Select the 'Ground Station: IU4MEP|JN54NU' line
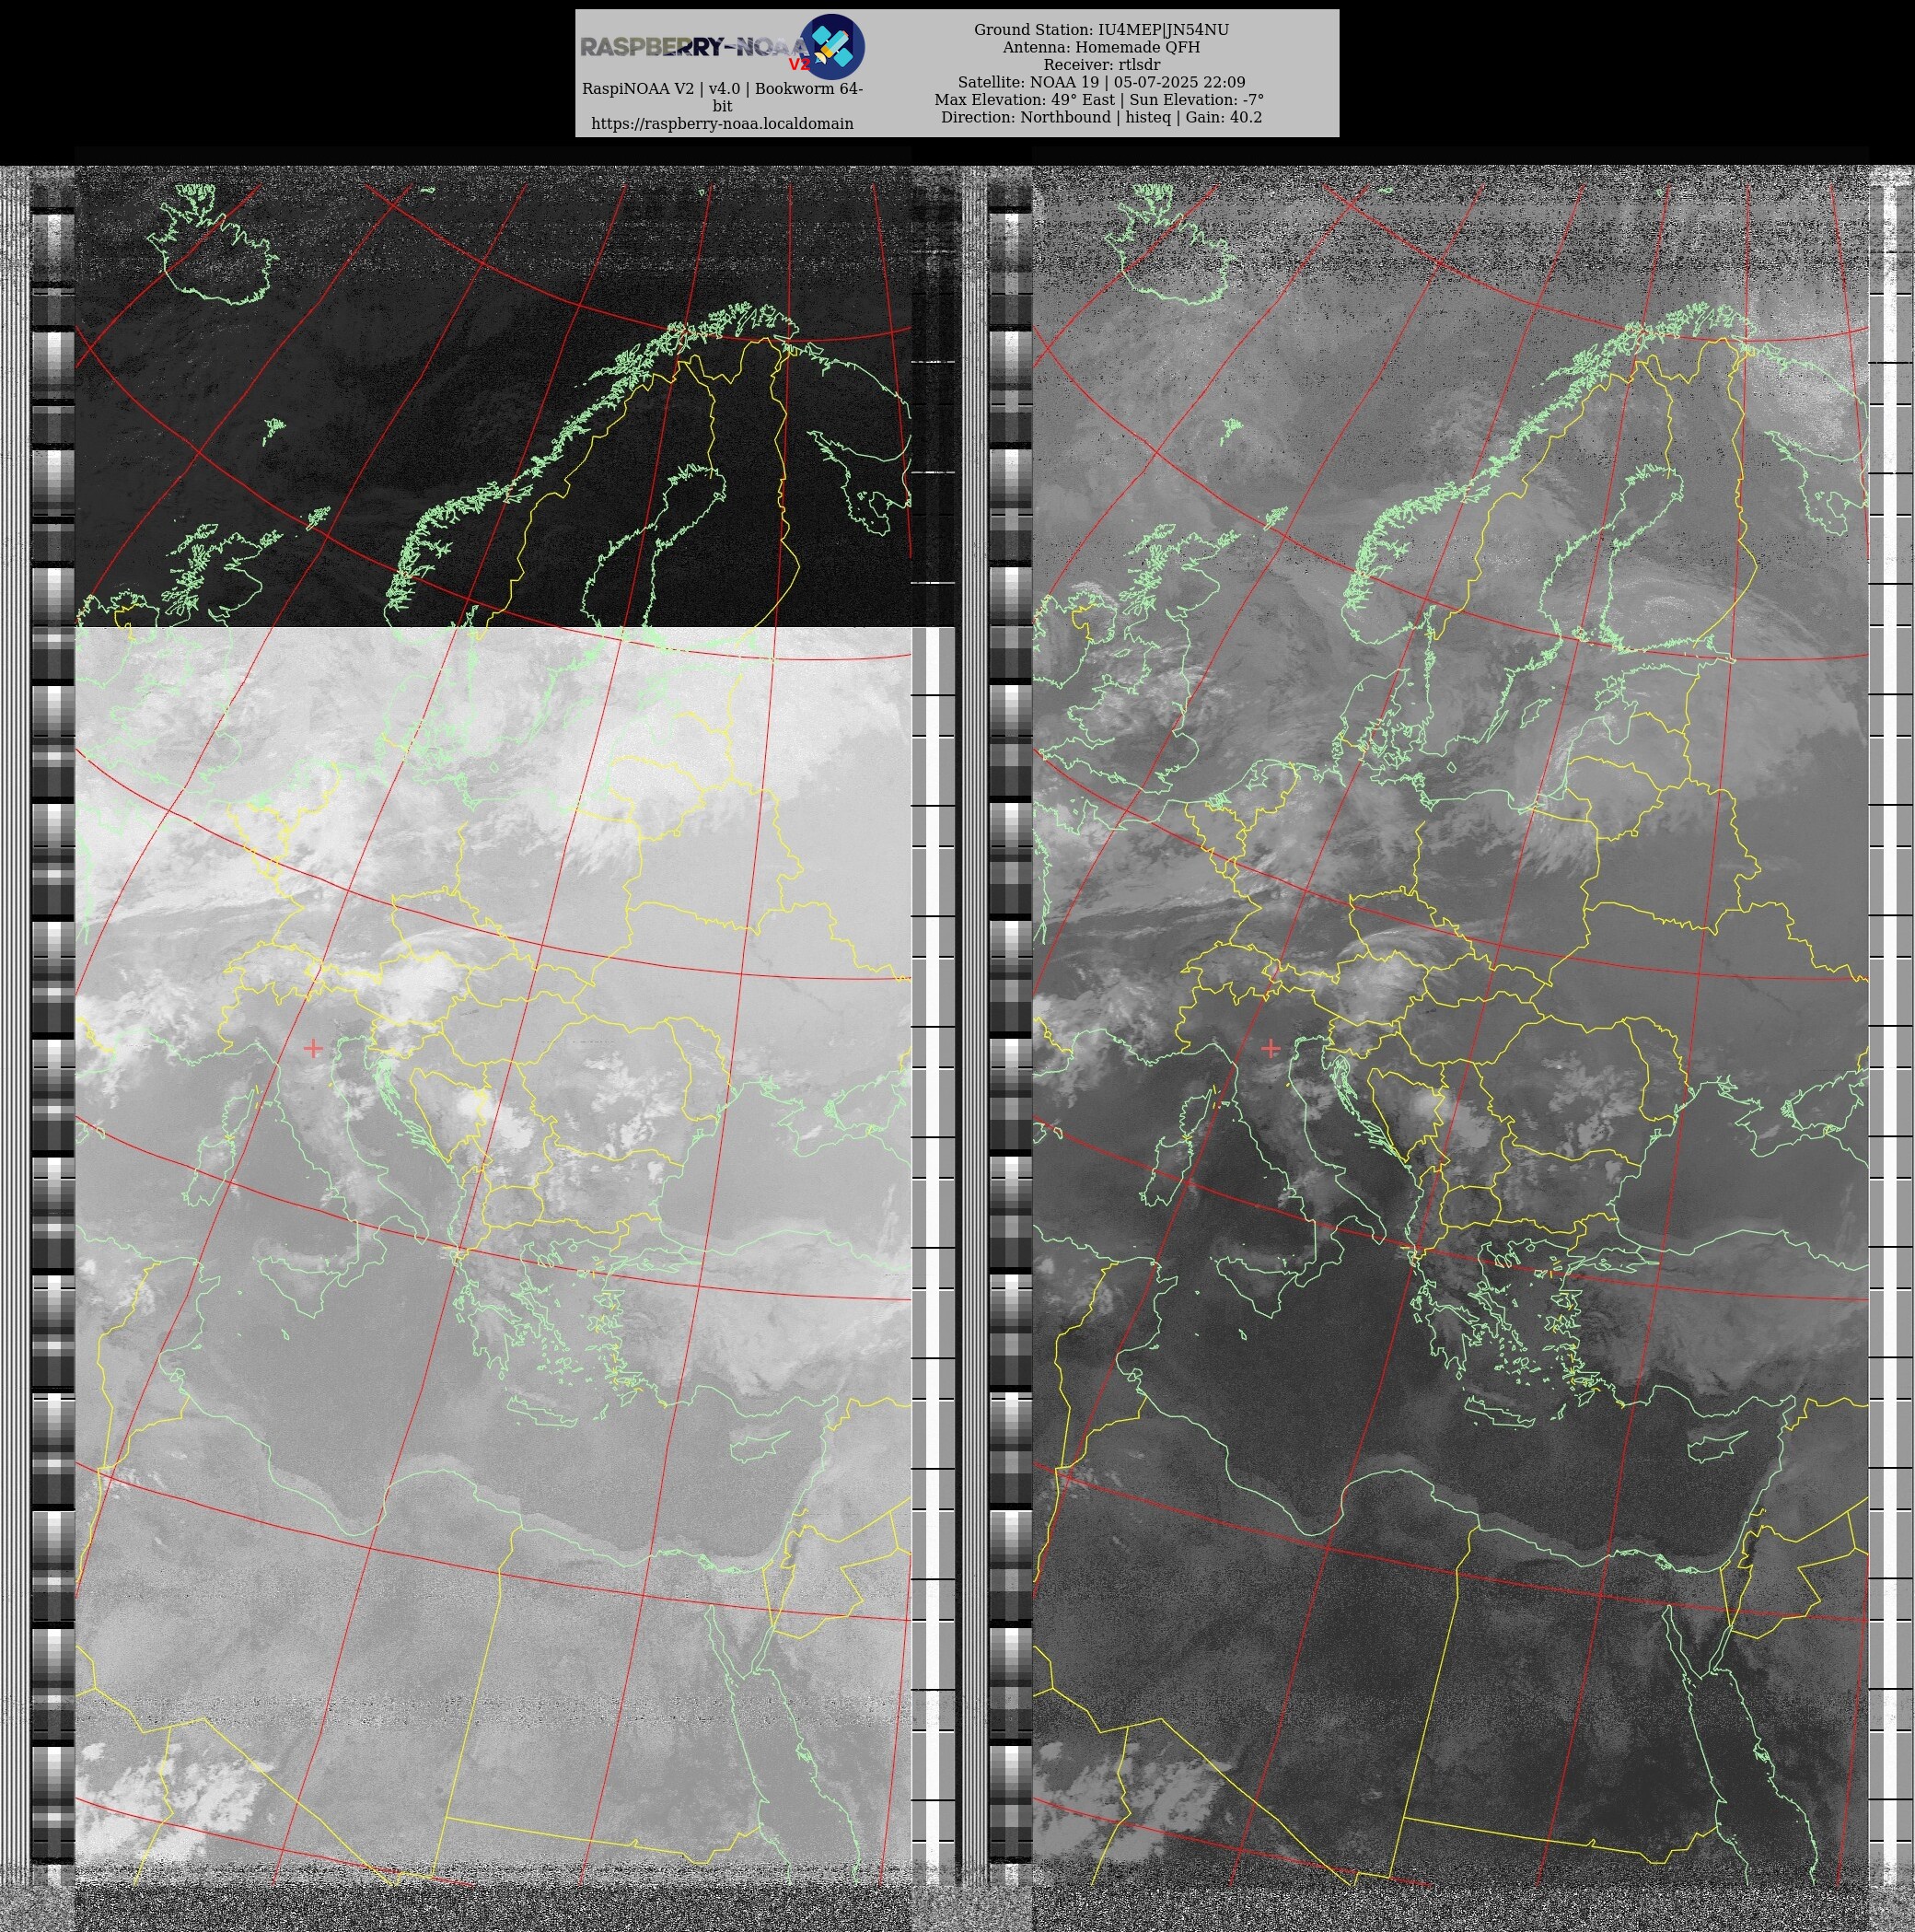Image resolution: width=1915 pixels, height=1932 pixels. point(1101,30)
